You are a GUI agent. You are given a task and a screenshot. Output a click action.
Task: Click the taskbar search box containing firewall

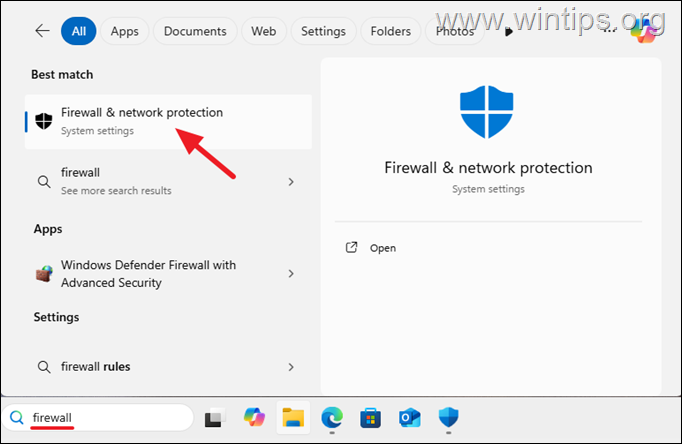point(100,417)
